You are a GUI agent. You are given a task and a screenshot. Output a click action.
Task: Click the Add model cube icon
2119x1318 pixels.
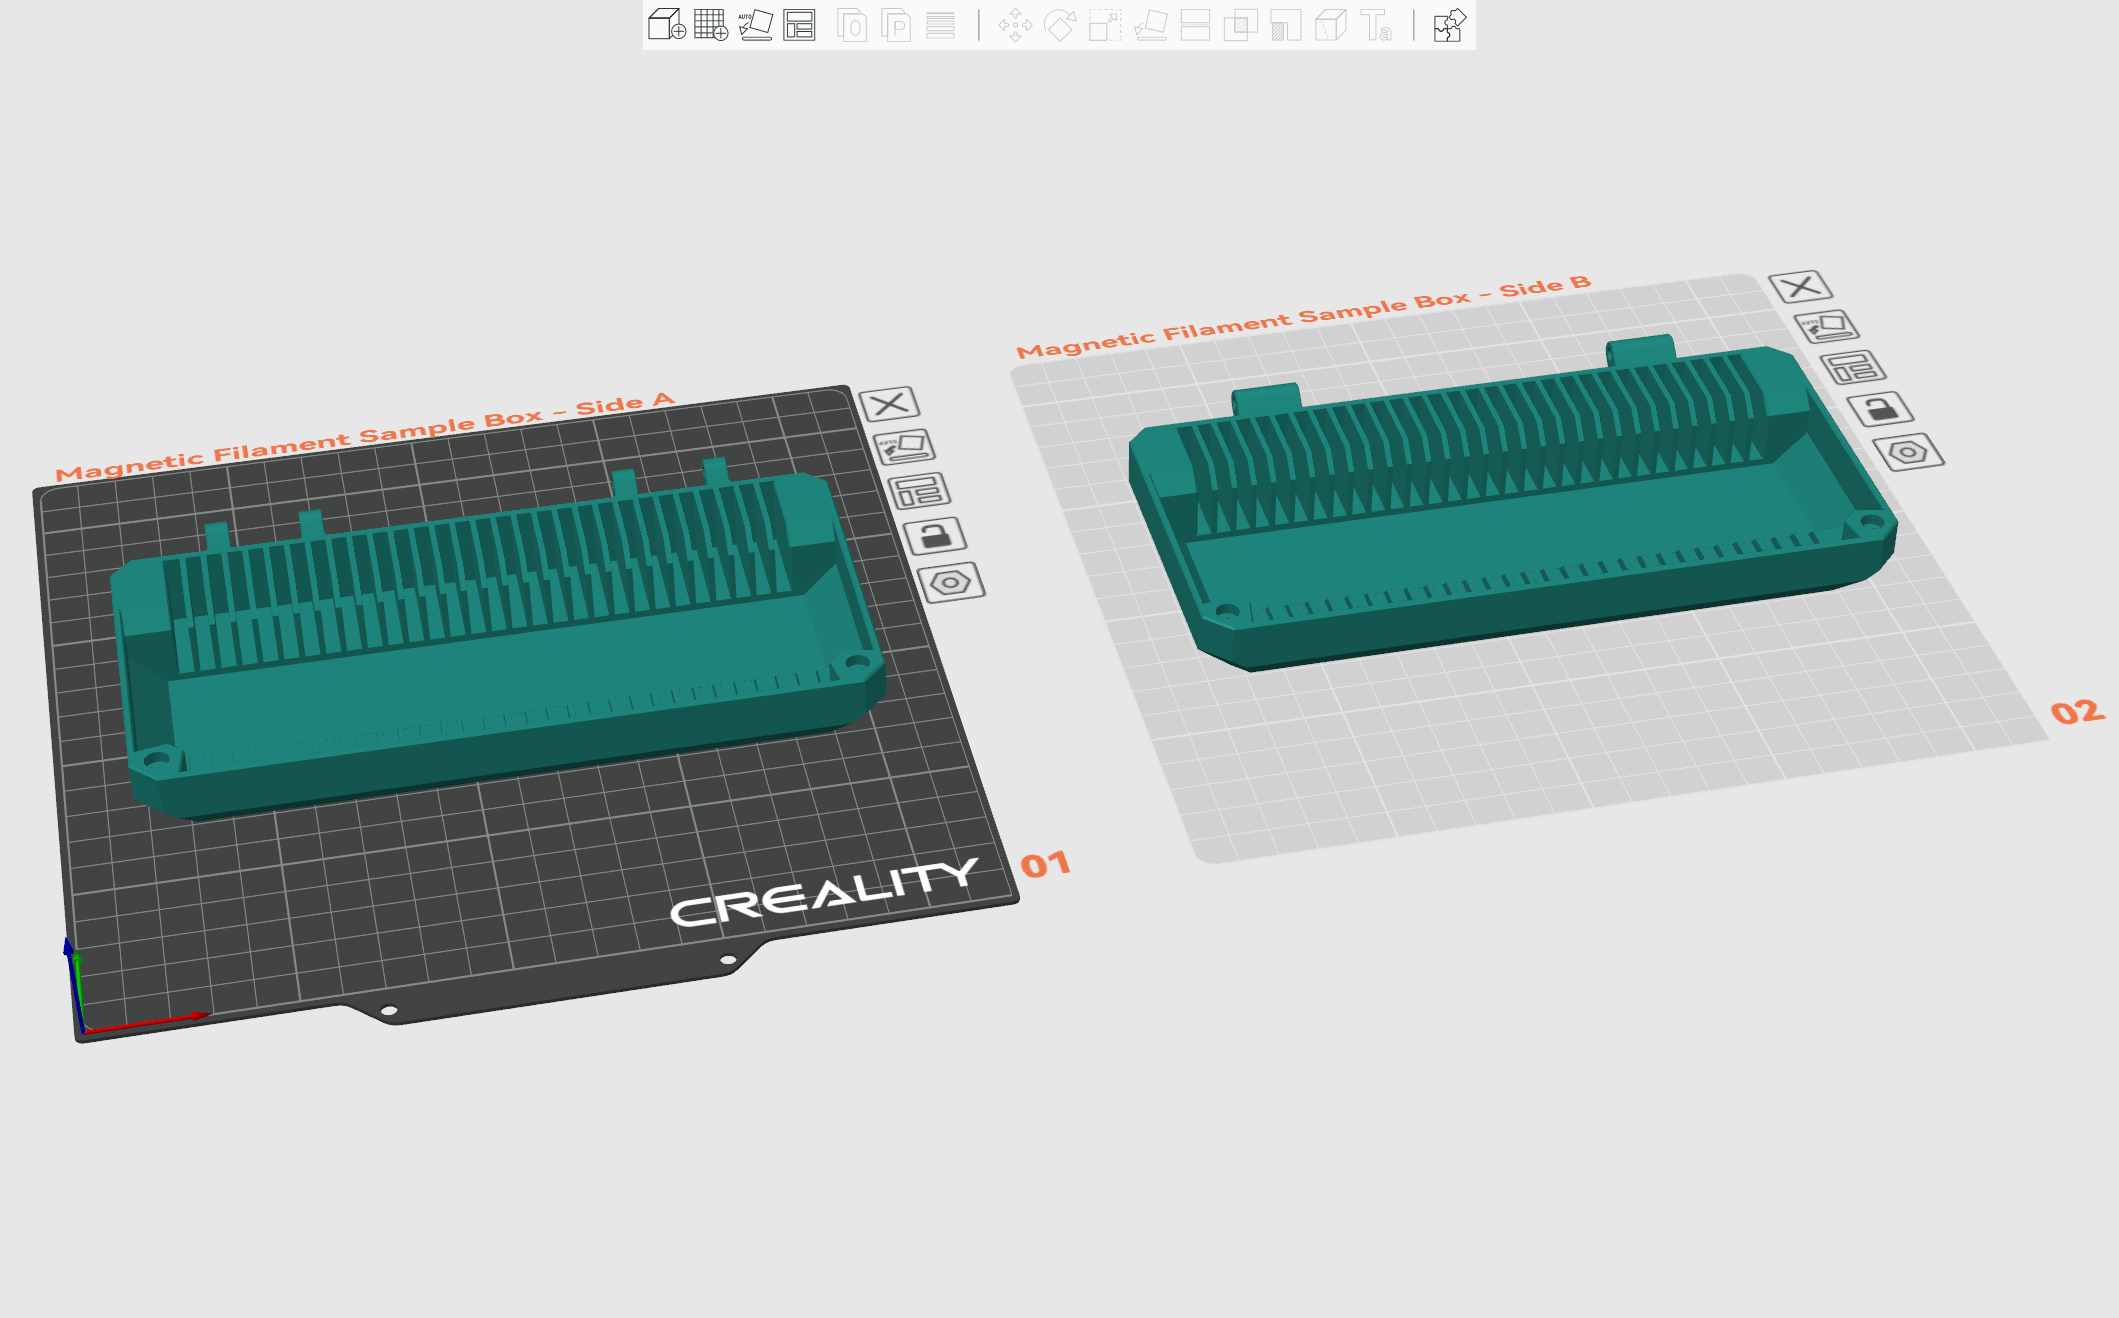pyautogui.click(x=667, y=24)
